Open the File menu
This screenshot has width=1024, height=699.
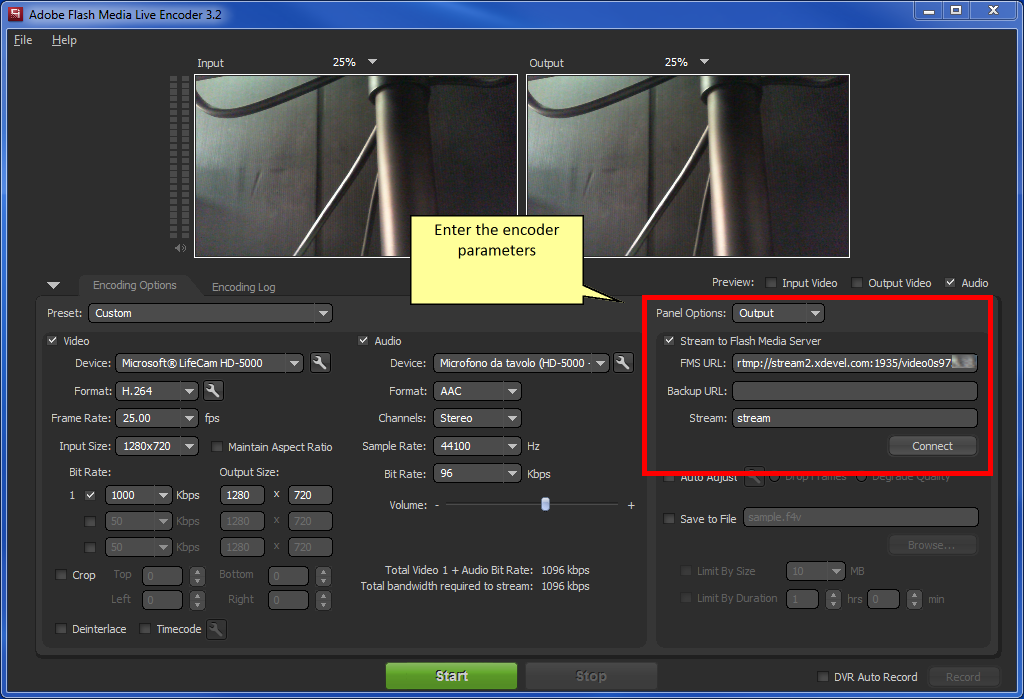tap(23, 40)
